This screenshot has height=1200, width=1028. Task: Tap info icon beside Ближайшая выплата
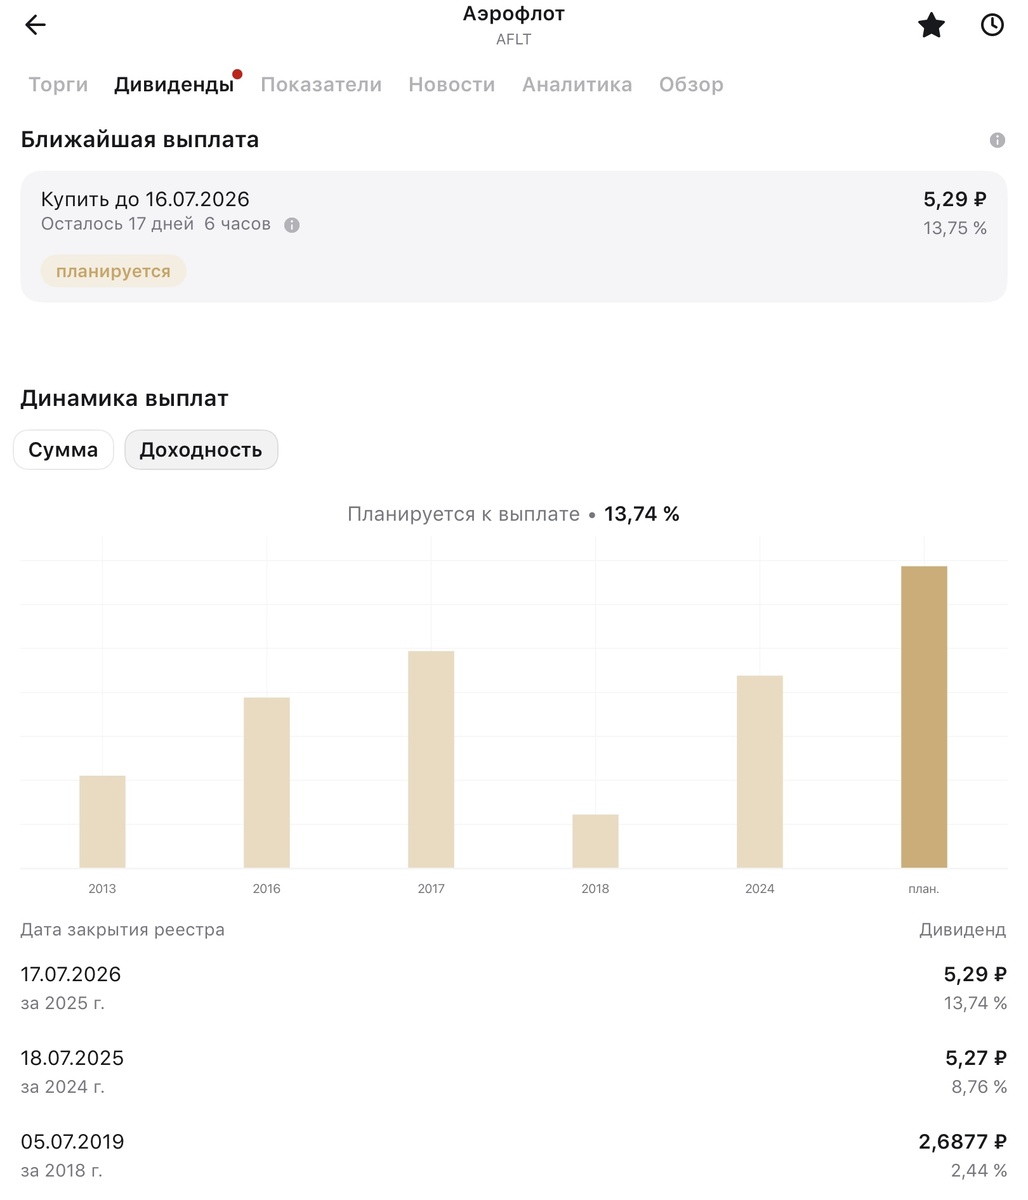pos(997,140)
